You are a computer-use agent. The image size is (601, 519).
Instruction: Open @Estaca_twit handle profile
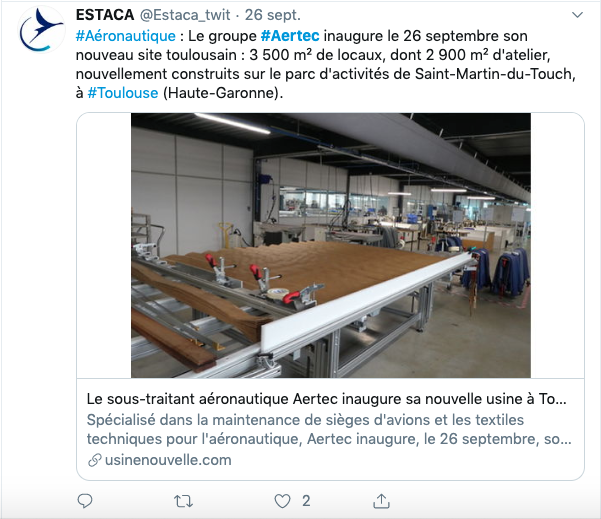pos(185,15)
